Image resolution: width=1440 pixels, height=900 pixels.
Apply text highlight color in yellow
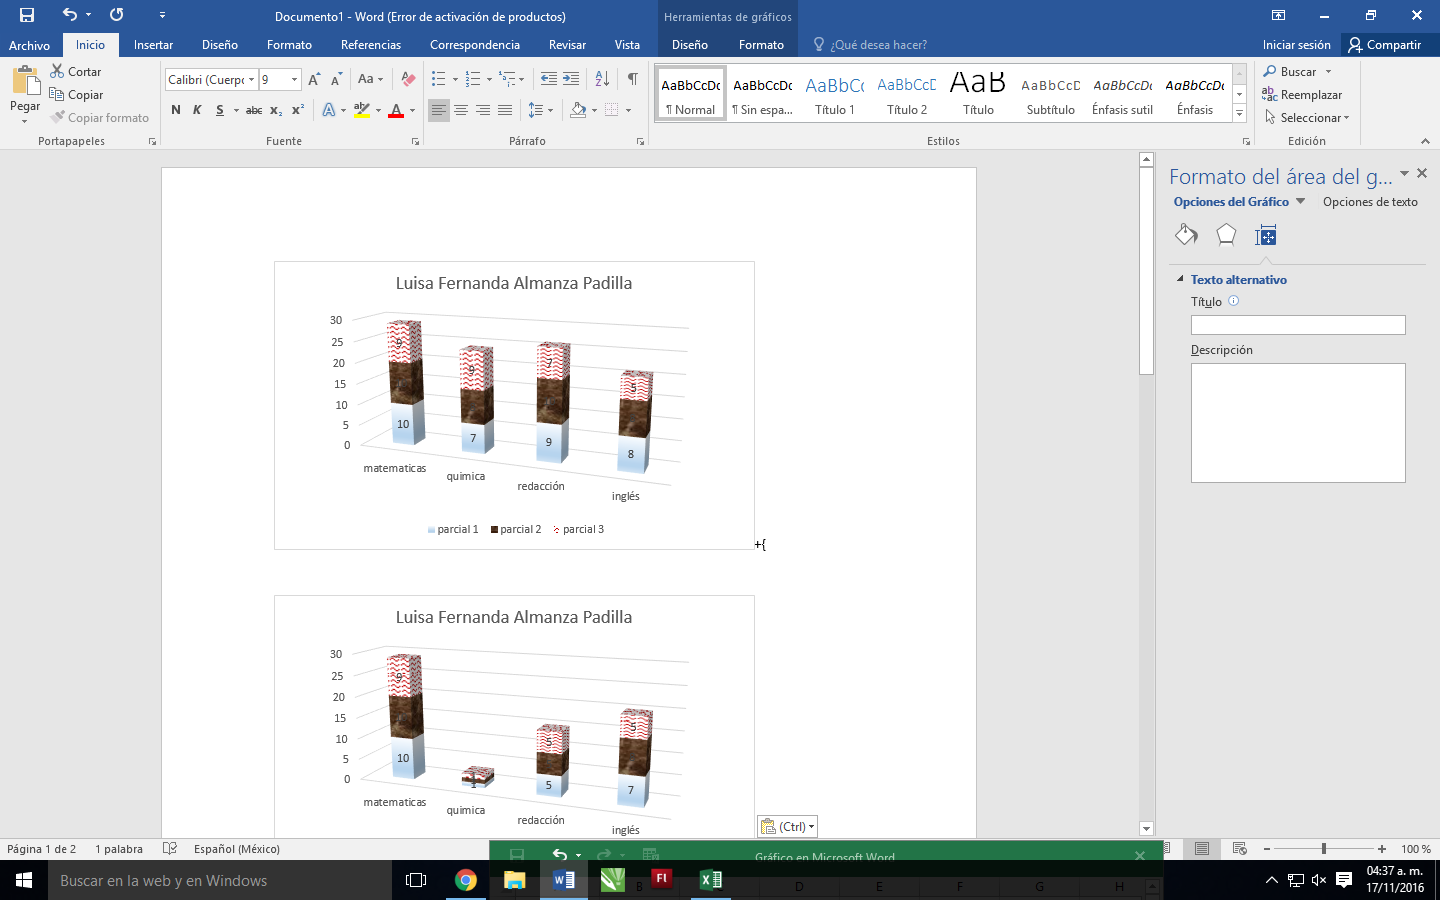362,110
